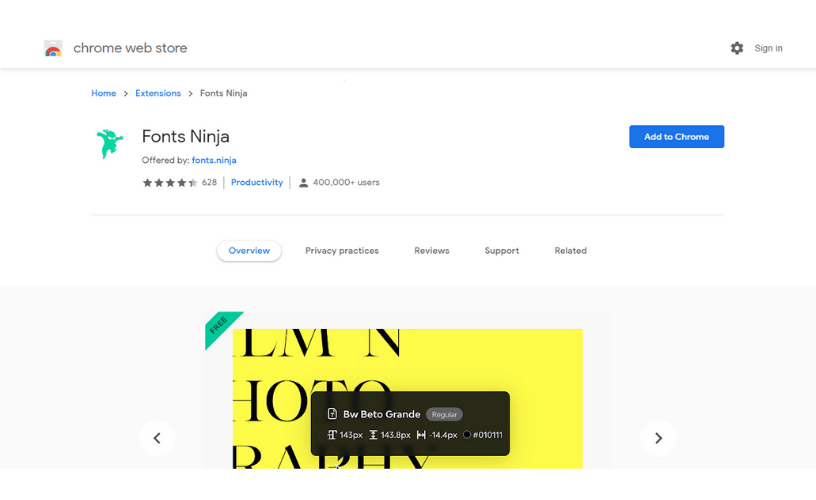Open the Productivity category link
This screenshot has width=816, height=500.
pyautogui.click(x=257, y=183)
